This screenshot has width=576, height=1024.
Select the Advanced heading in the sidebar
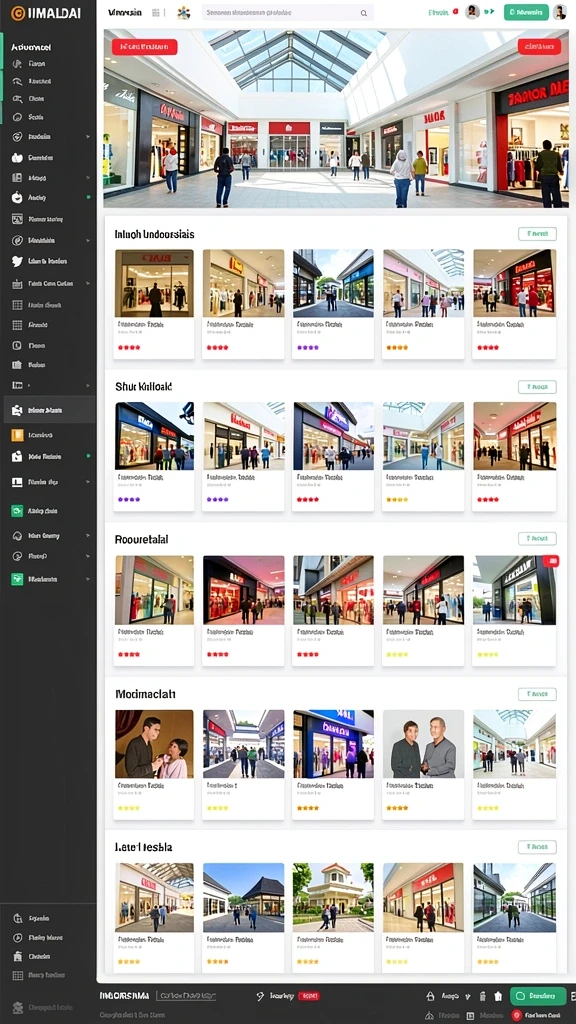click(31, 47)
